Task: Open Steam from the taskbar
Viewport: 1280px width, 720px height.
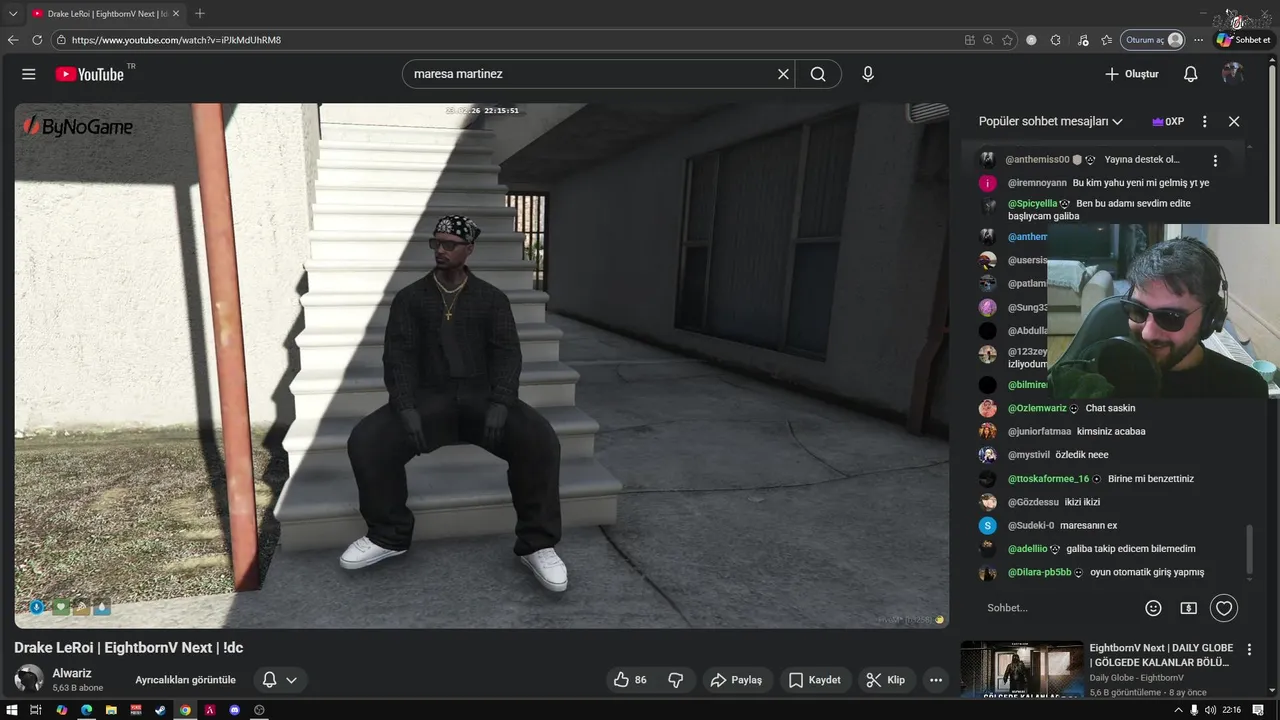Action: coord(160,710)
